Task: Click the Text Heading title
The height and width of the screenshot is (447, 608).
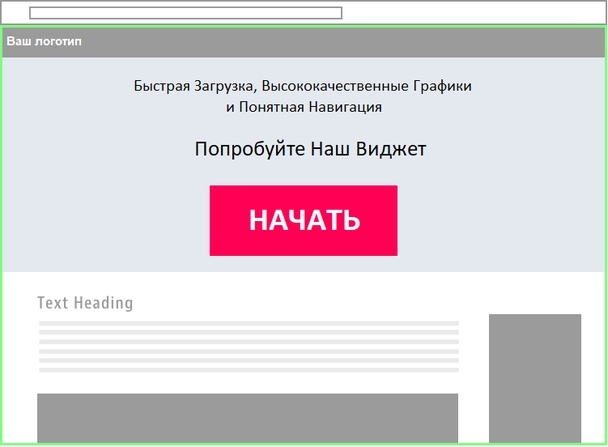Action: pos(85,303)
